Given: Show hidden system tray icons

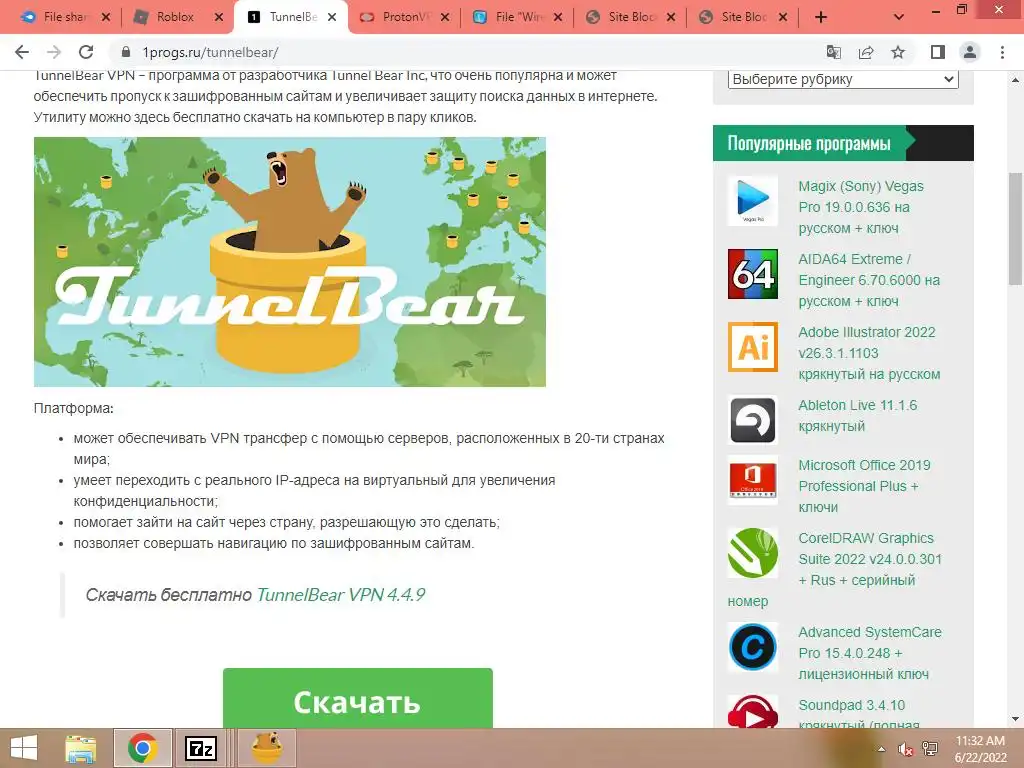Looking at the screenshot, I should pyautogui.click(x=881, y=749).
